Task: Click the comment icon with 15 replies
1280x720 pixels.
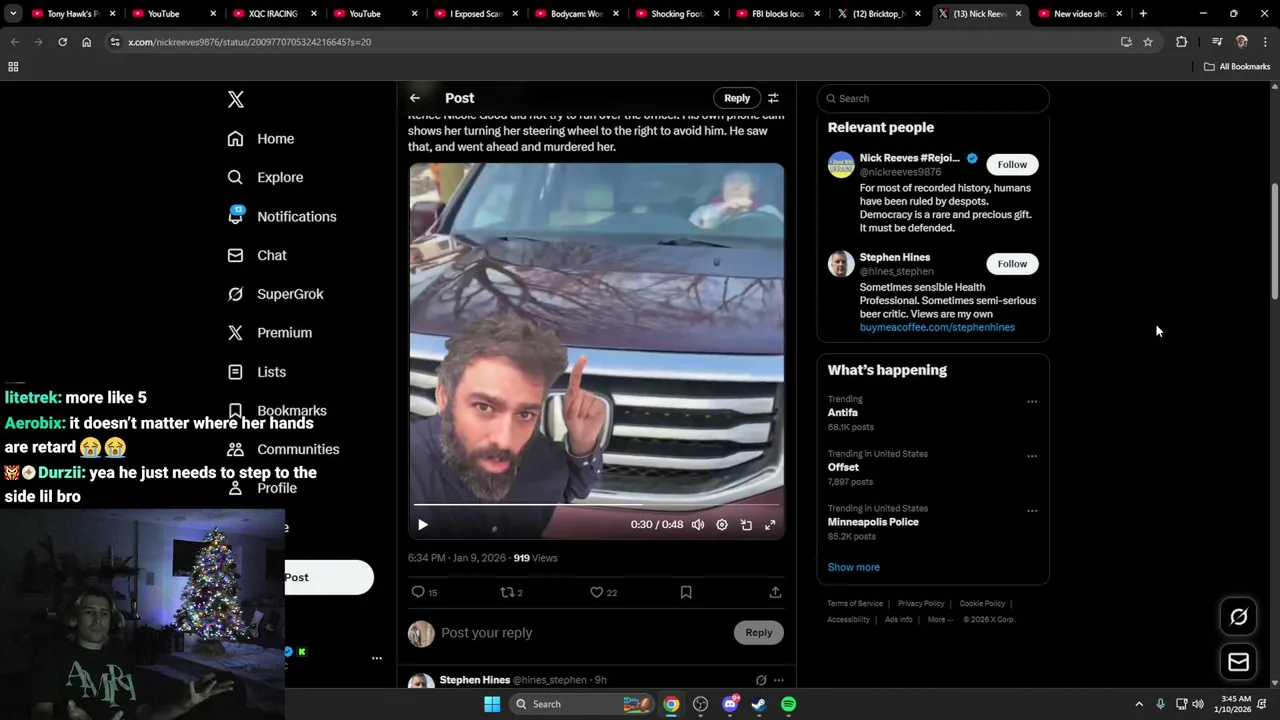Action: click(424, 592)
